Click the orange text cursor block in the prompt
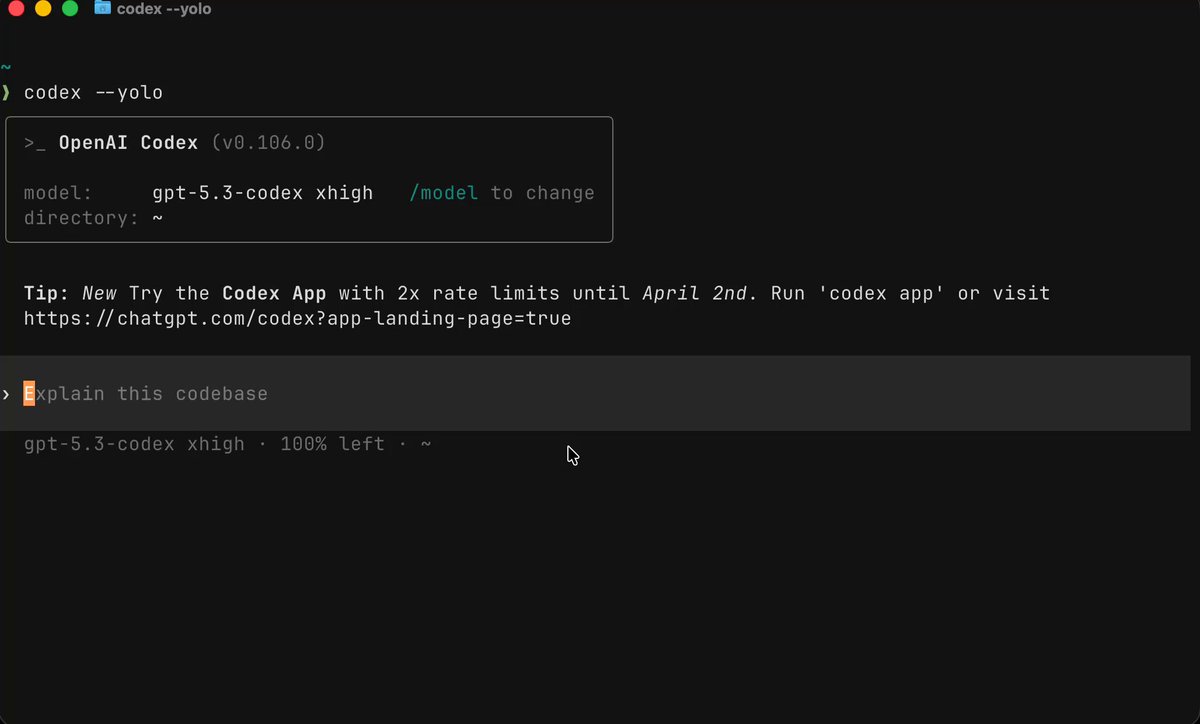1200x724 pixels. click(29, 393)
